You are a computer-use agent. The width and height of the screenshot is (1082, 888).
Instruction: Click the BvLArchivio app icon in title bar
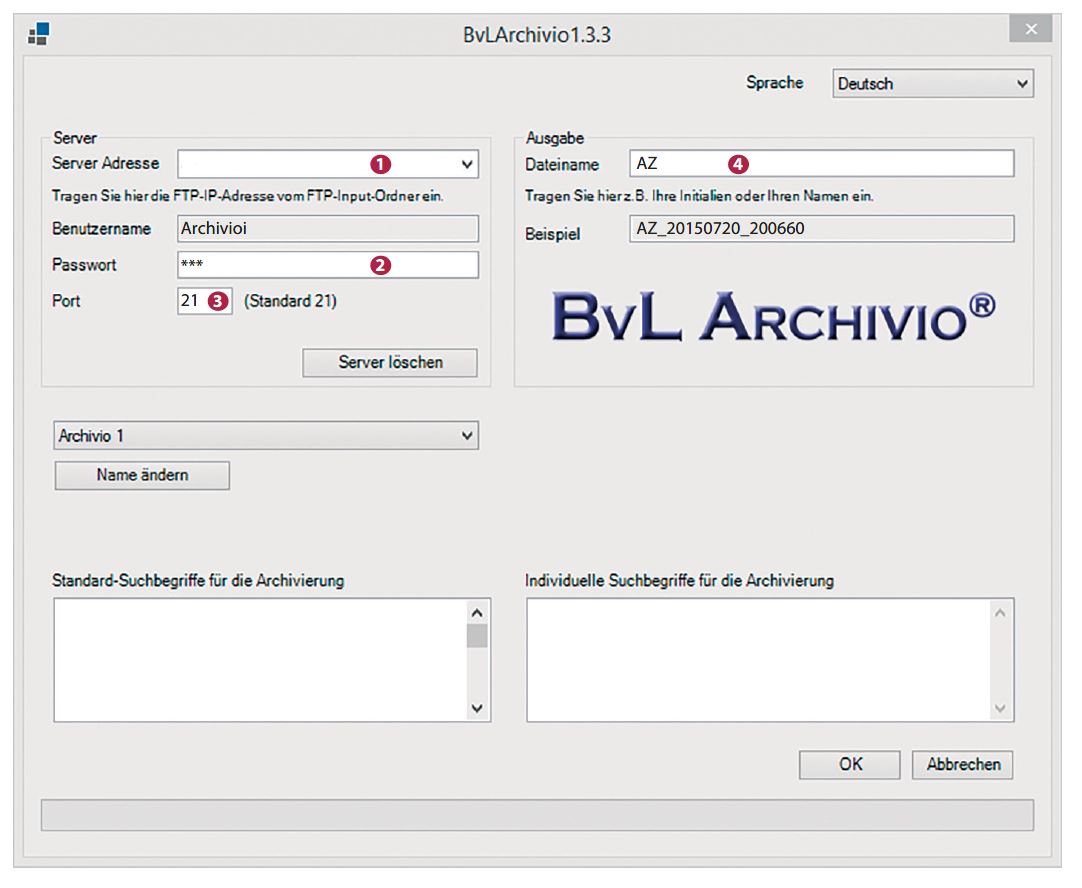tap(38, 35)
